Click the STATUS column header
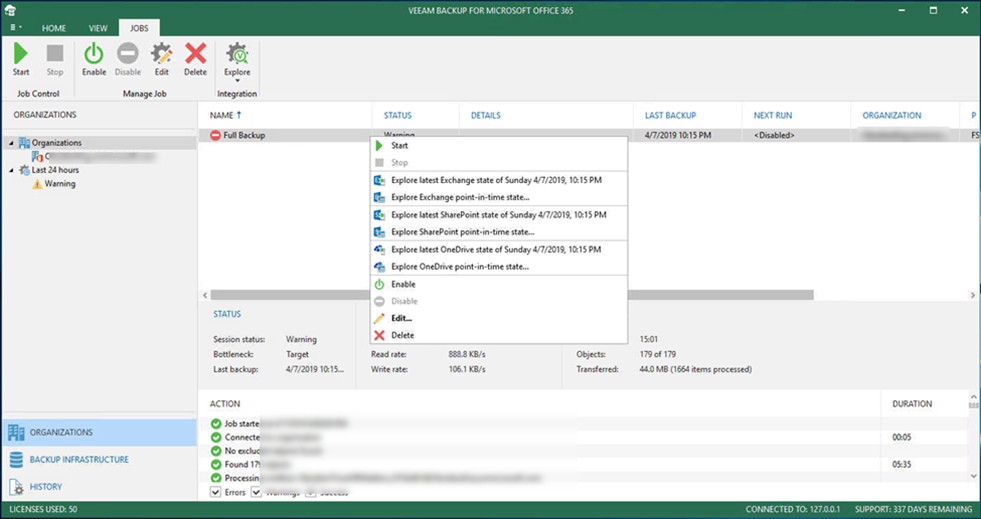Screen dimensions: 981x519 [397, 115]
